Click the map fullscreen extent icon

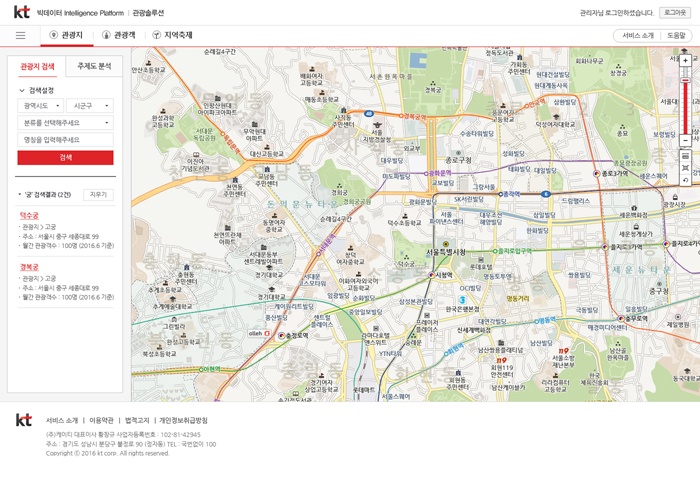click(685, 168)
